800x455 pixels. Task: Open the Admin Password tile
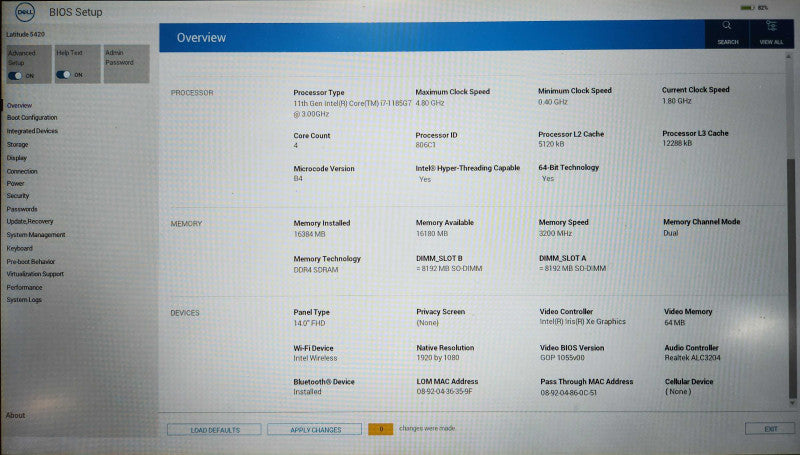click(x=126, y=64)
